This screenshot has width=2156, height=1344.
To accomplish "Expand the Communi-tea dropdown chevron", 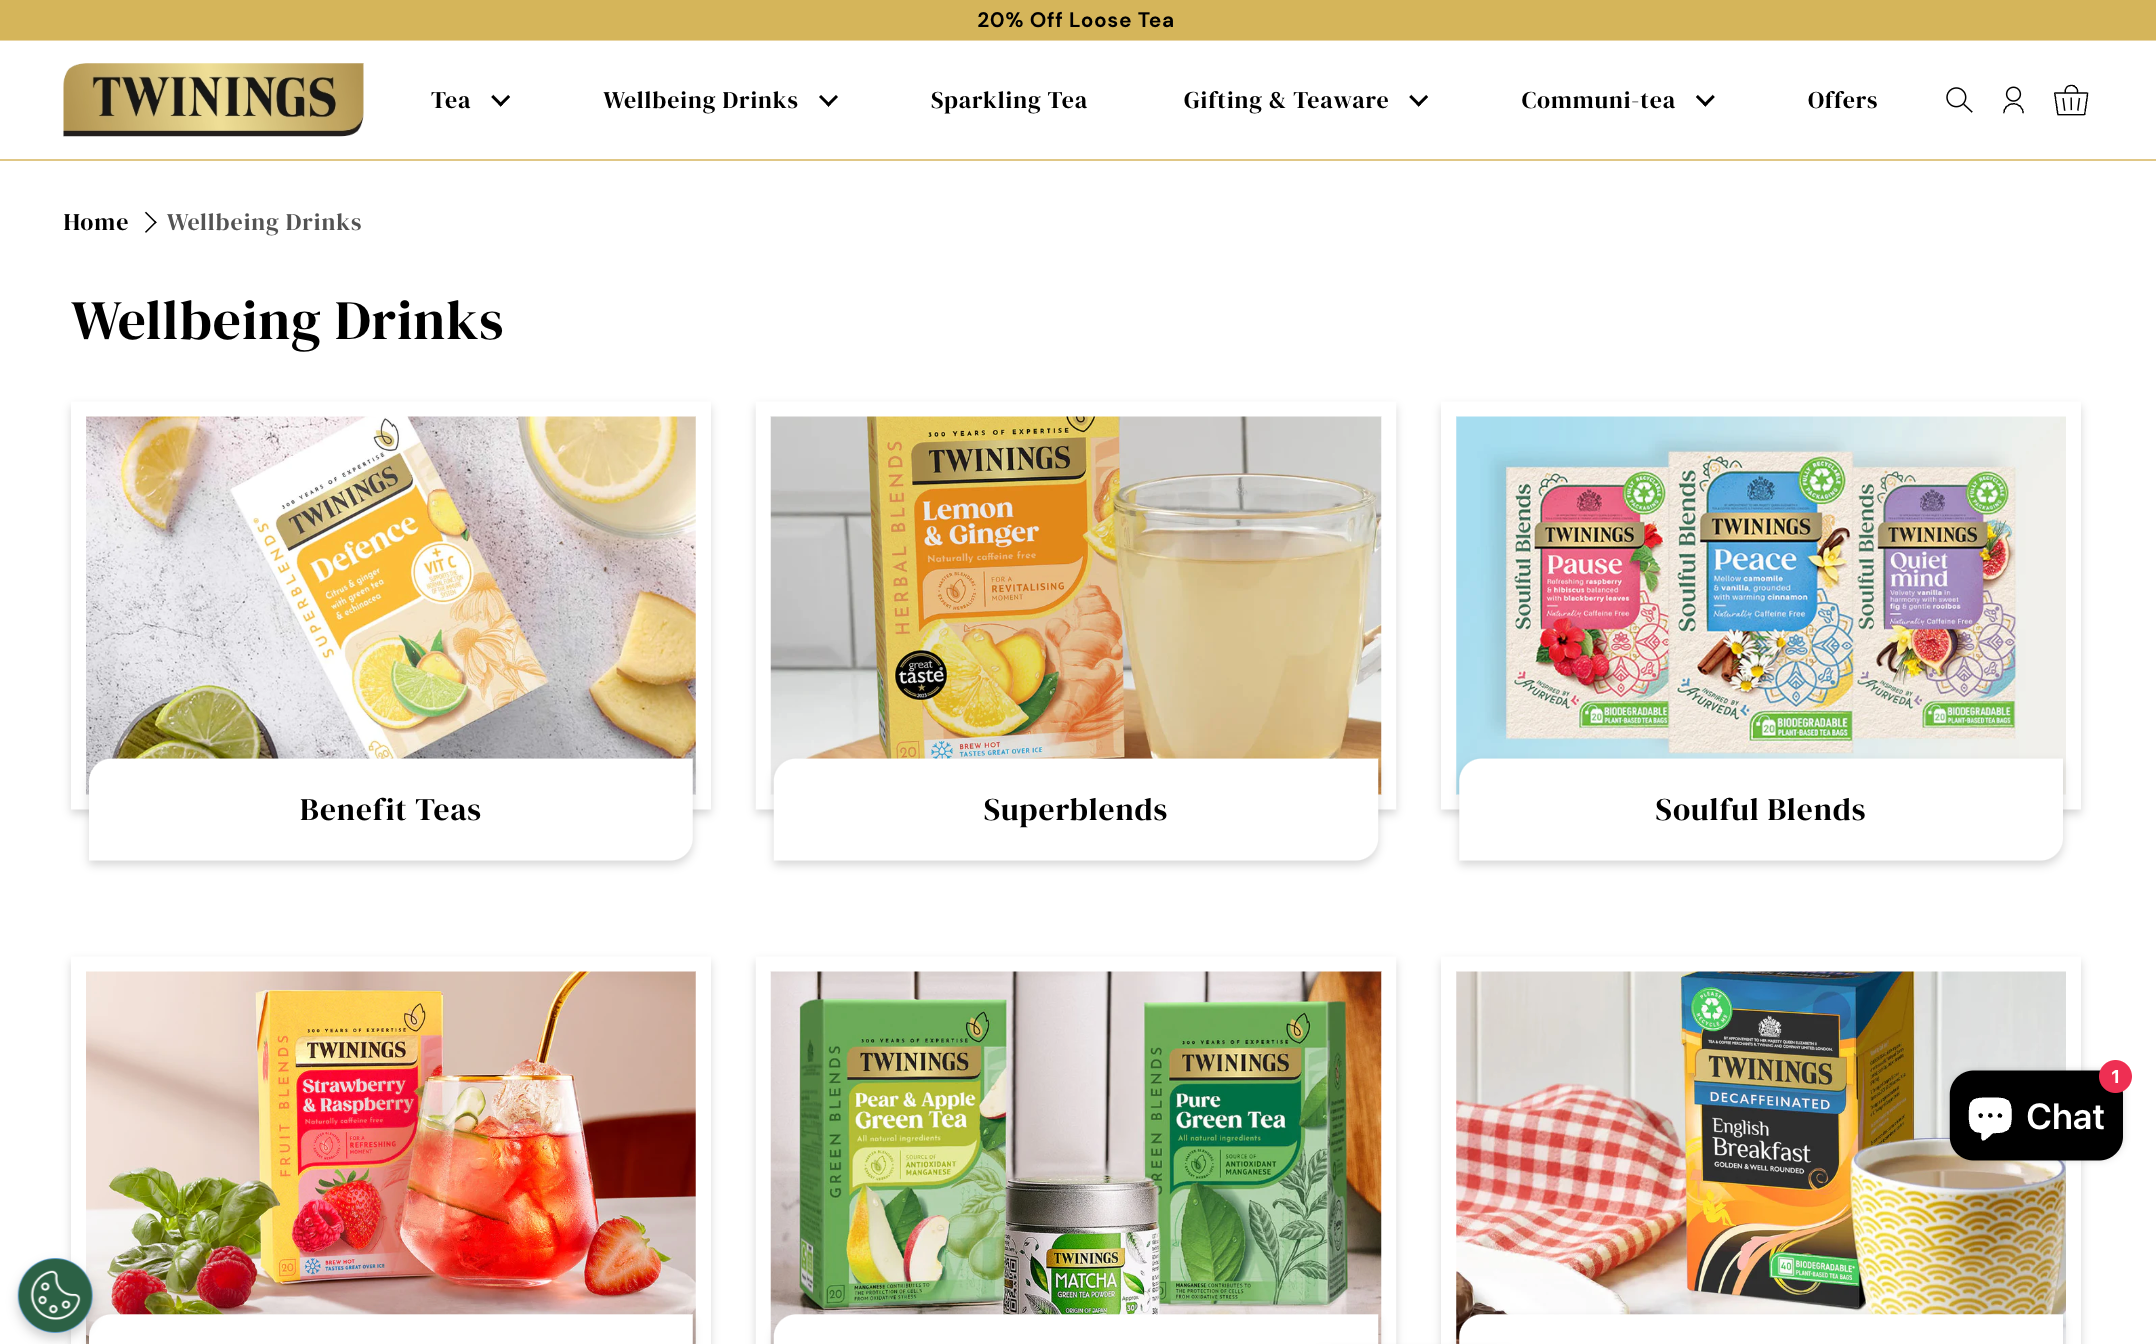I will pos(1705,101).
